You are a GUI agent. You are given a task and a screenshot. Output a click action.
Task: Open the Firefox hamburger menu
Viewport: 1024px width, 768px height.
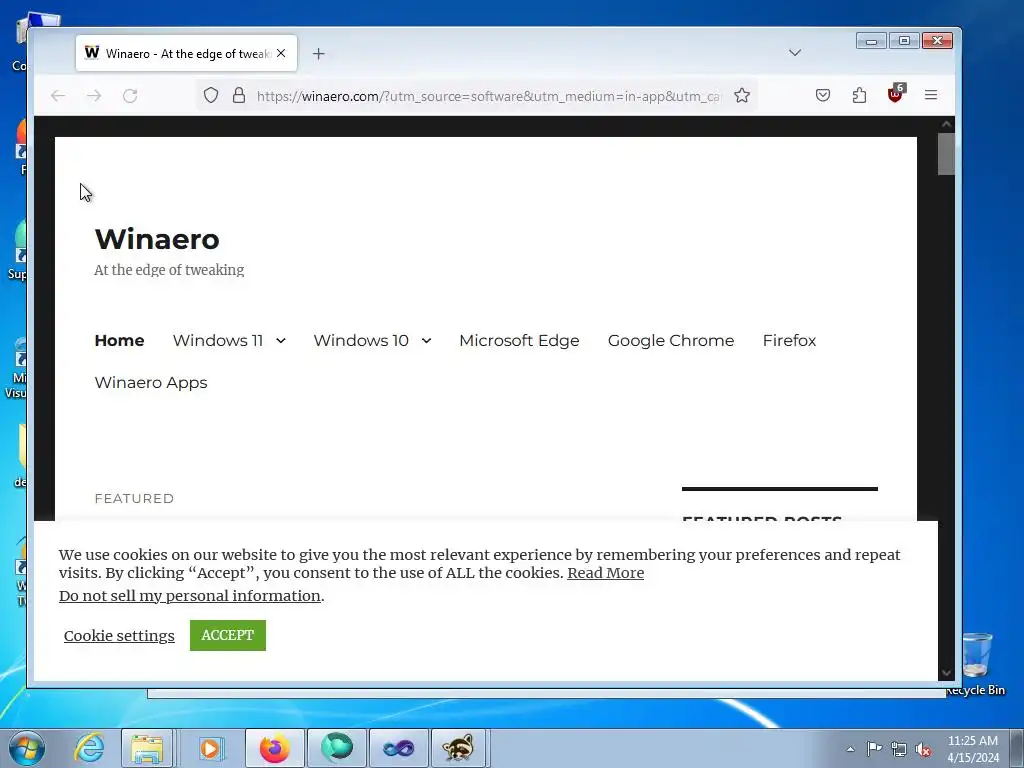click(x=931, y=95)
